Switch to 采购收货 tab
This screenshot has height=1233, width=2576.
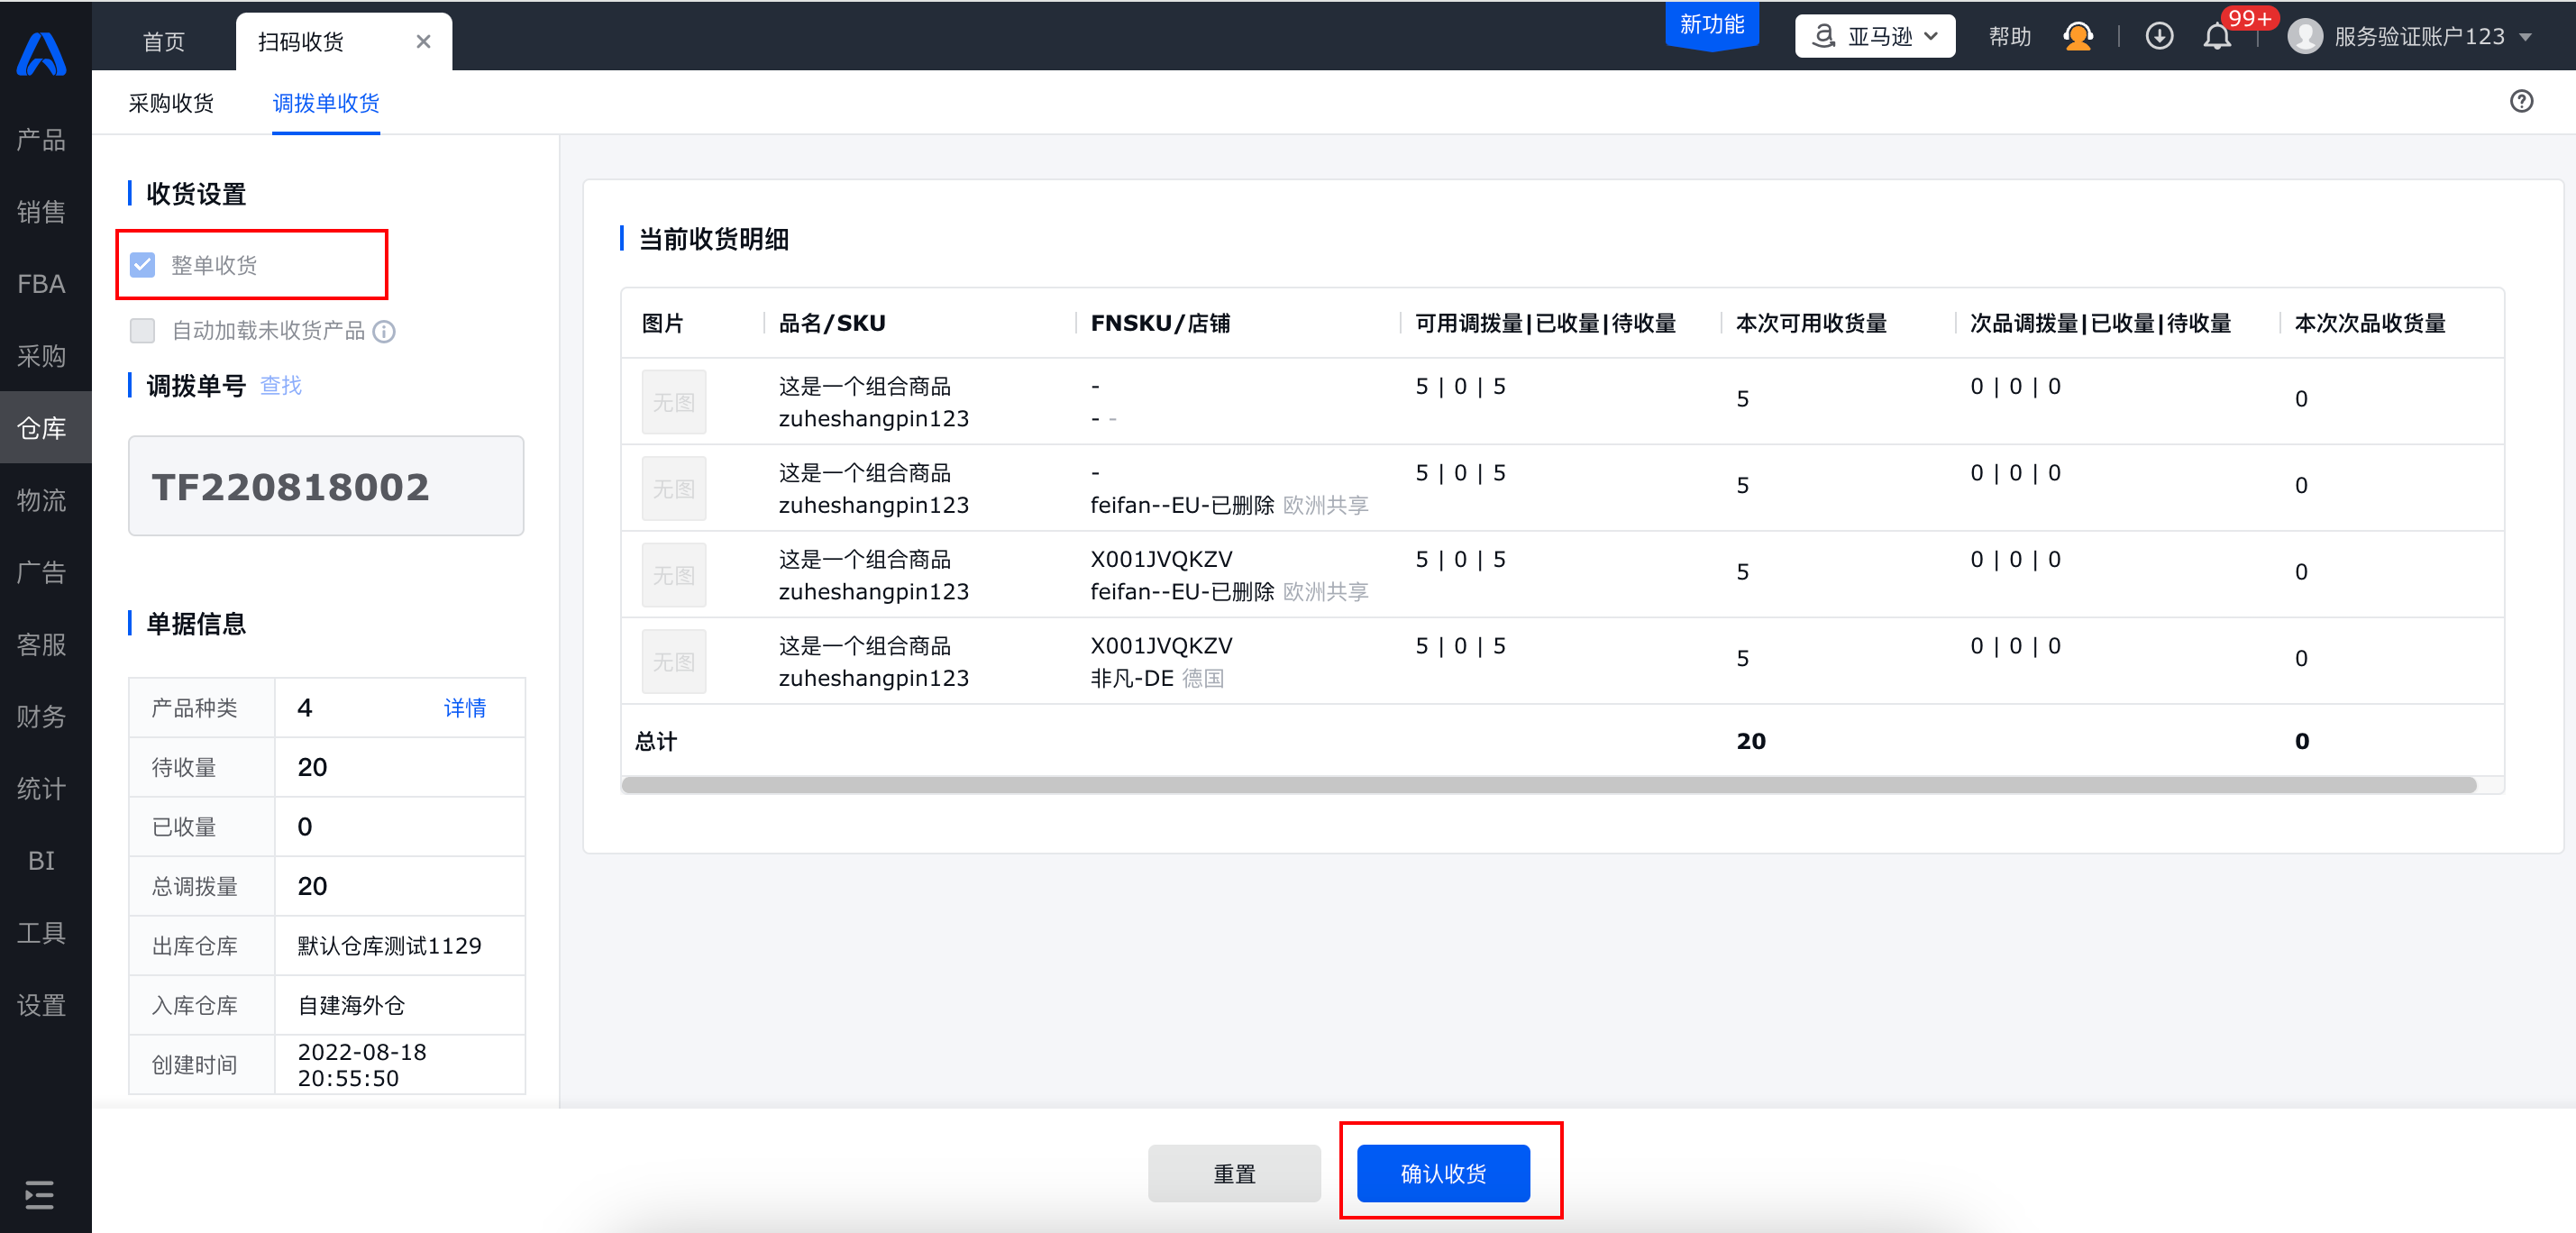click(171, 103)
